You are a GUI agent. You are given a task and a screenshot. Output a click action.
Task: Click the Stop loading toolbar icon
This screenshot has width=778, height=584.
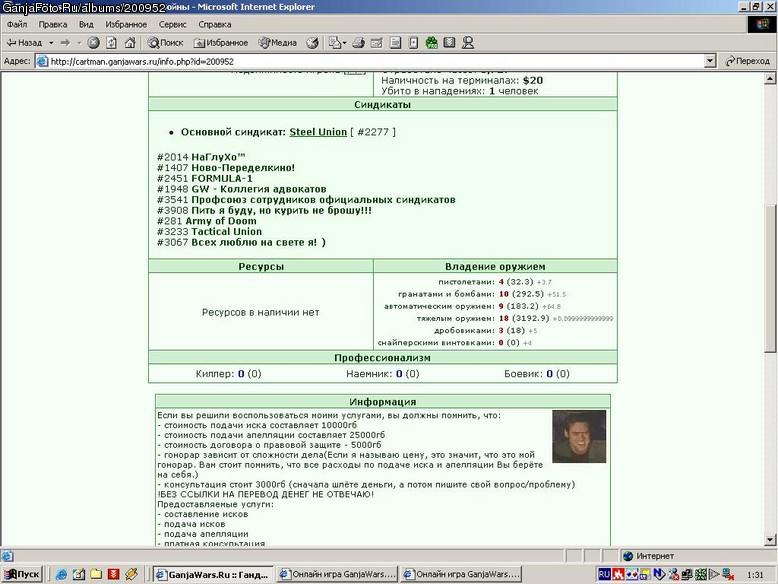click(x=93, y=43)
